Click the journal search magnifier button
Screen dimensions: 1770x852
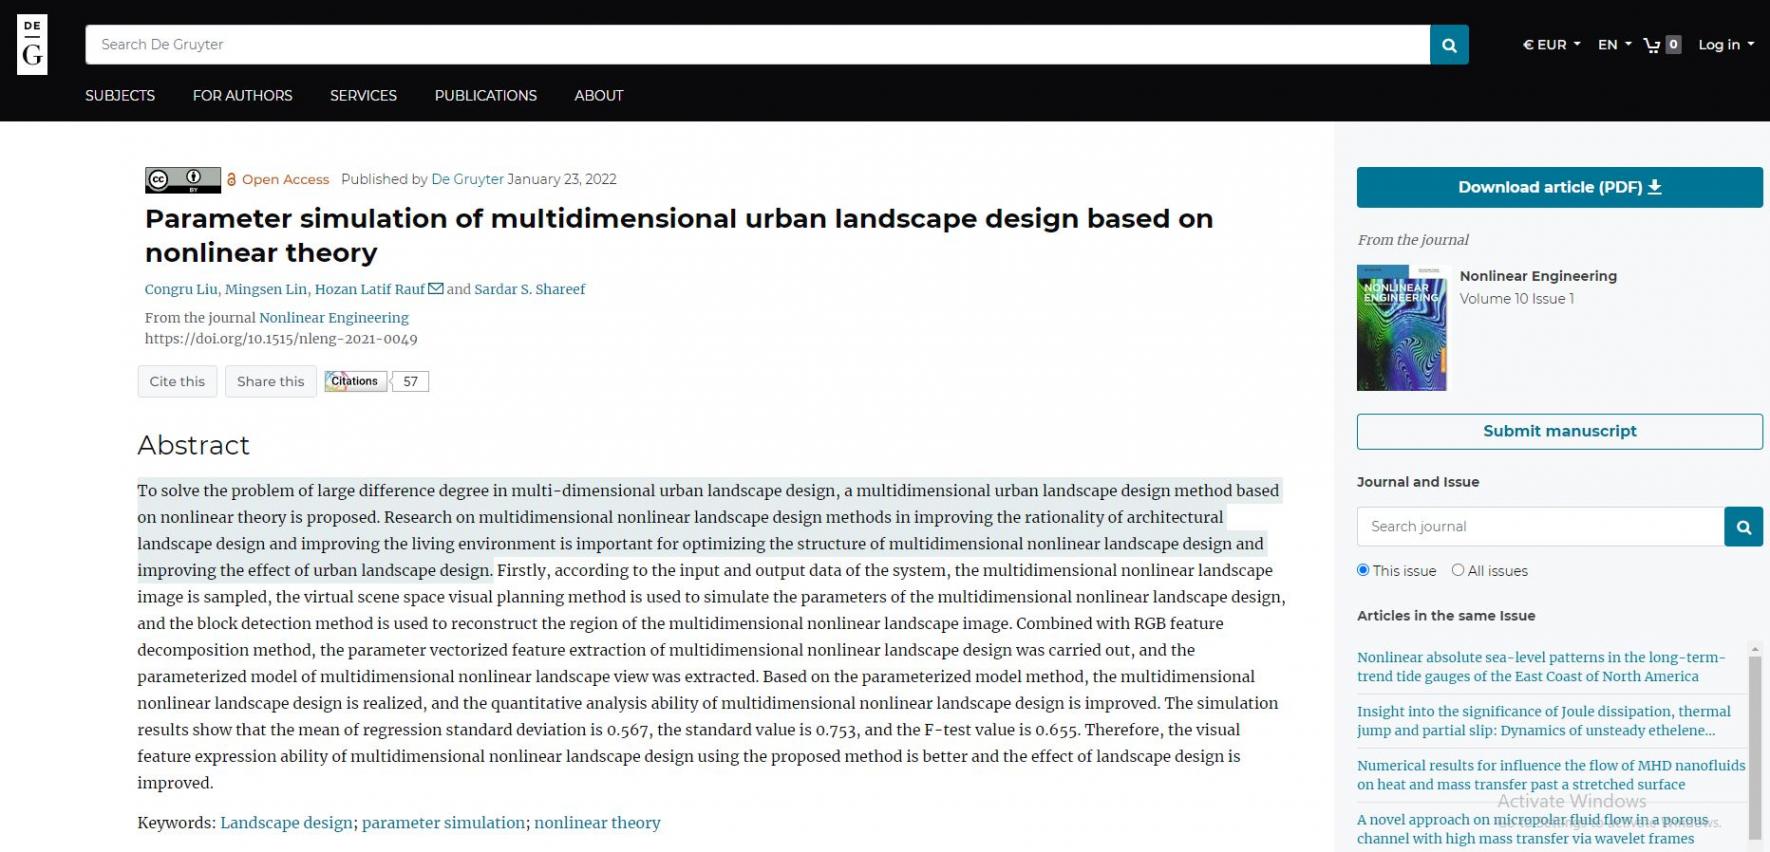tap(1743, 527)
